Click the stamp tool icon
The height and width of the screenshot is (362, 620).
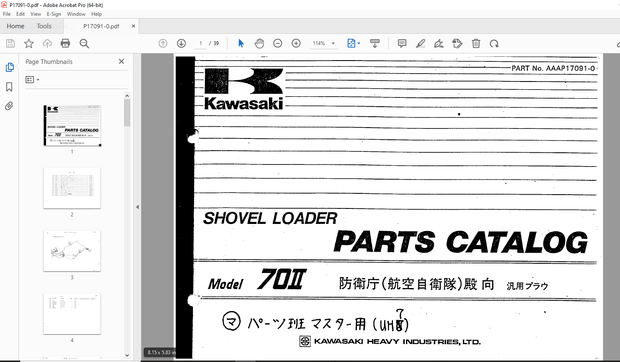[x=457, y=43]
